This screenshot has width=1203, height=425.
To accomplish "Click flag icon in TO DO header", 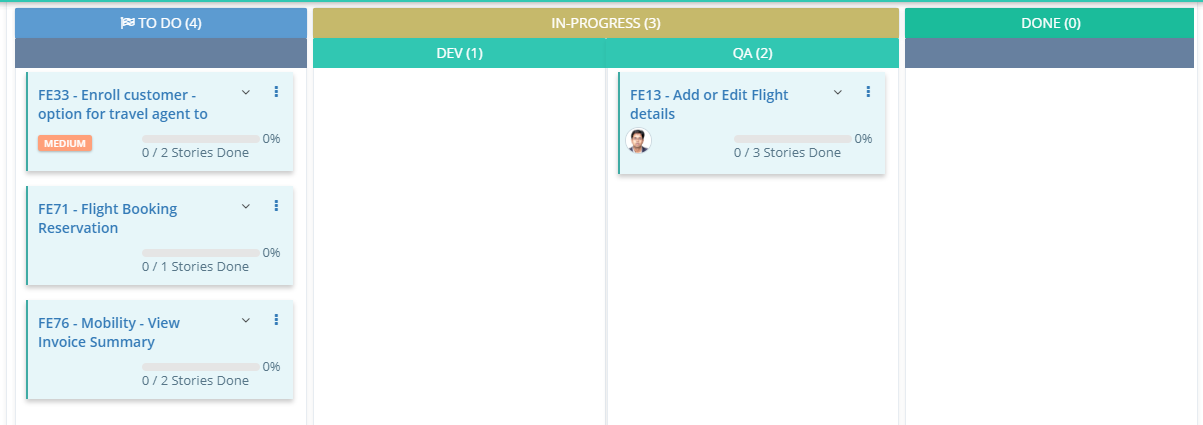I will [x=127, y=23].
